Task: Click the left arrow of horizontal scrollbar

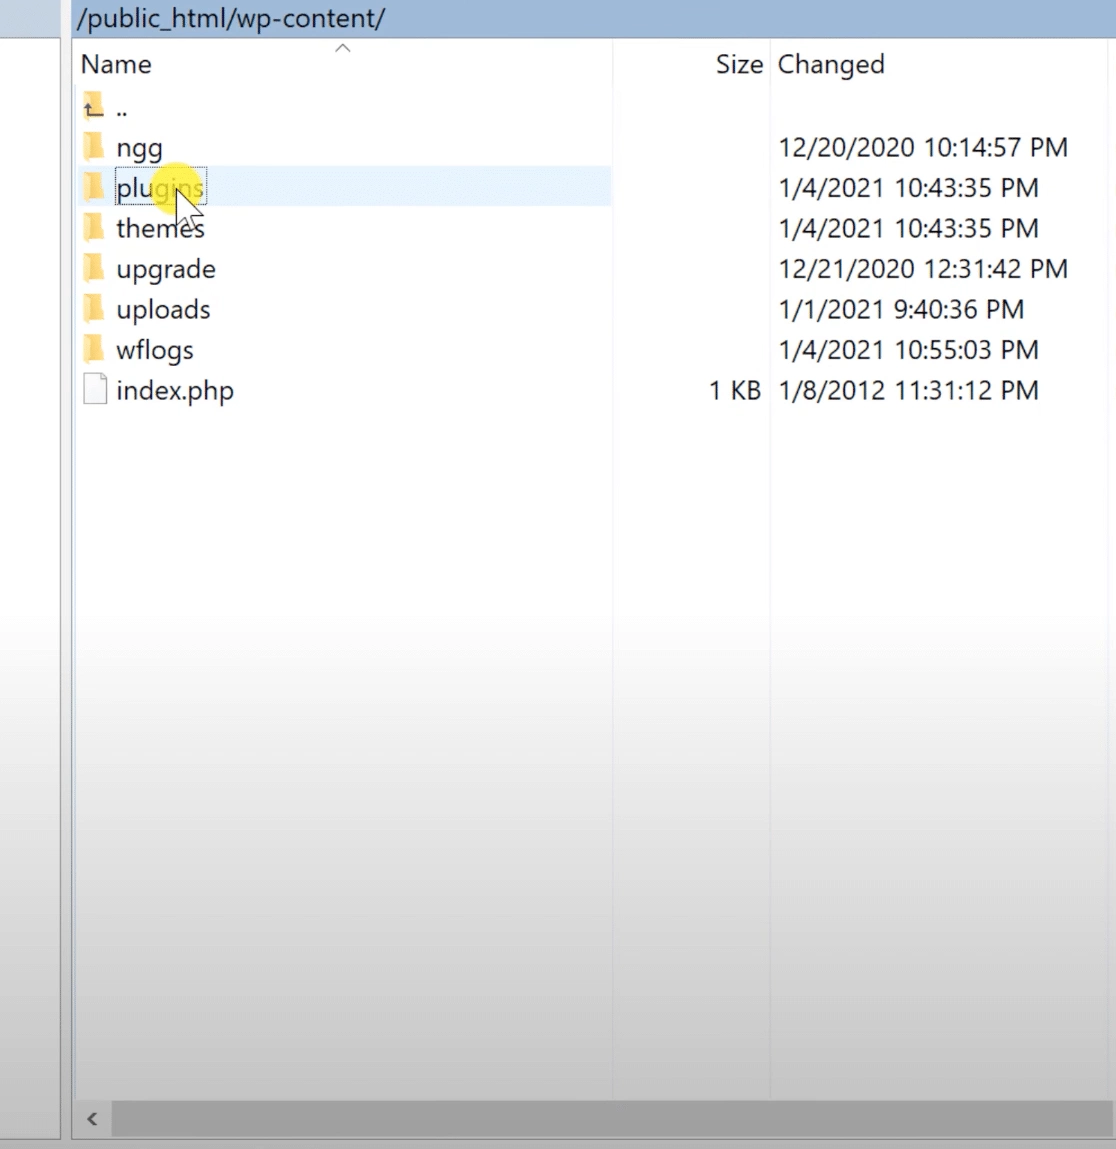Action: [92, 1119]
